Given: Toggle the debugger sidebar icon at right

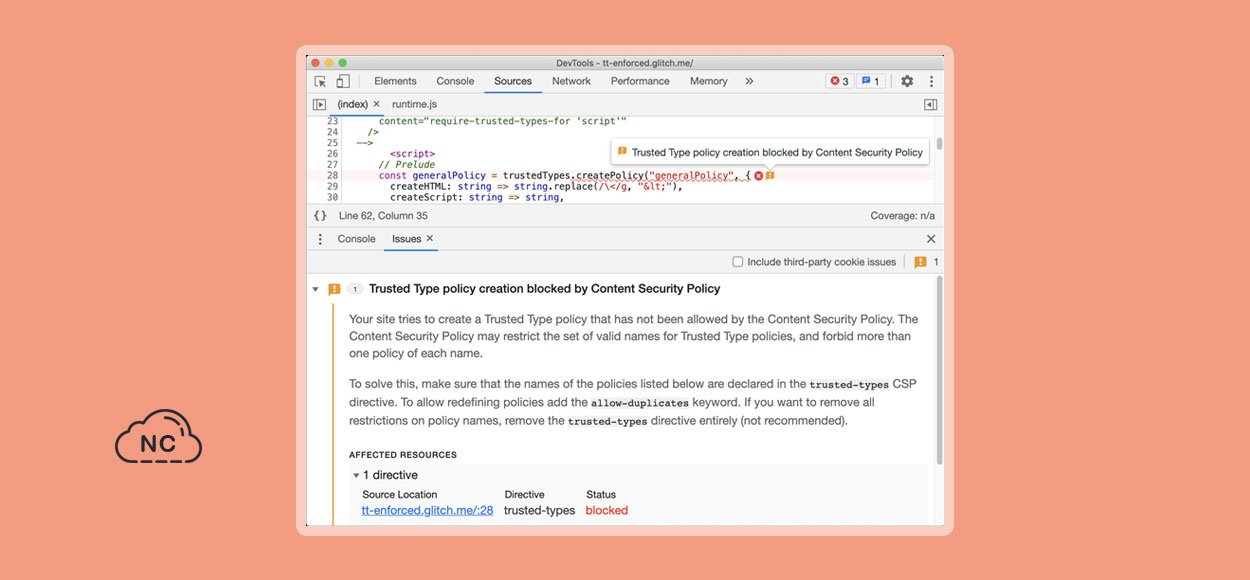Looking at the screenshot, I should pyautogui.click(x=930, y=104).
